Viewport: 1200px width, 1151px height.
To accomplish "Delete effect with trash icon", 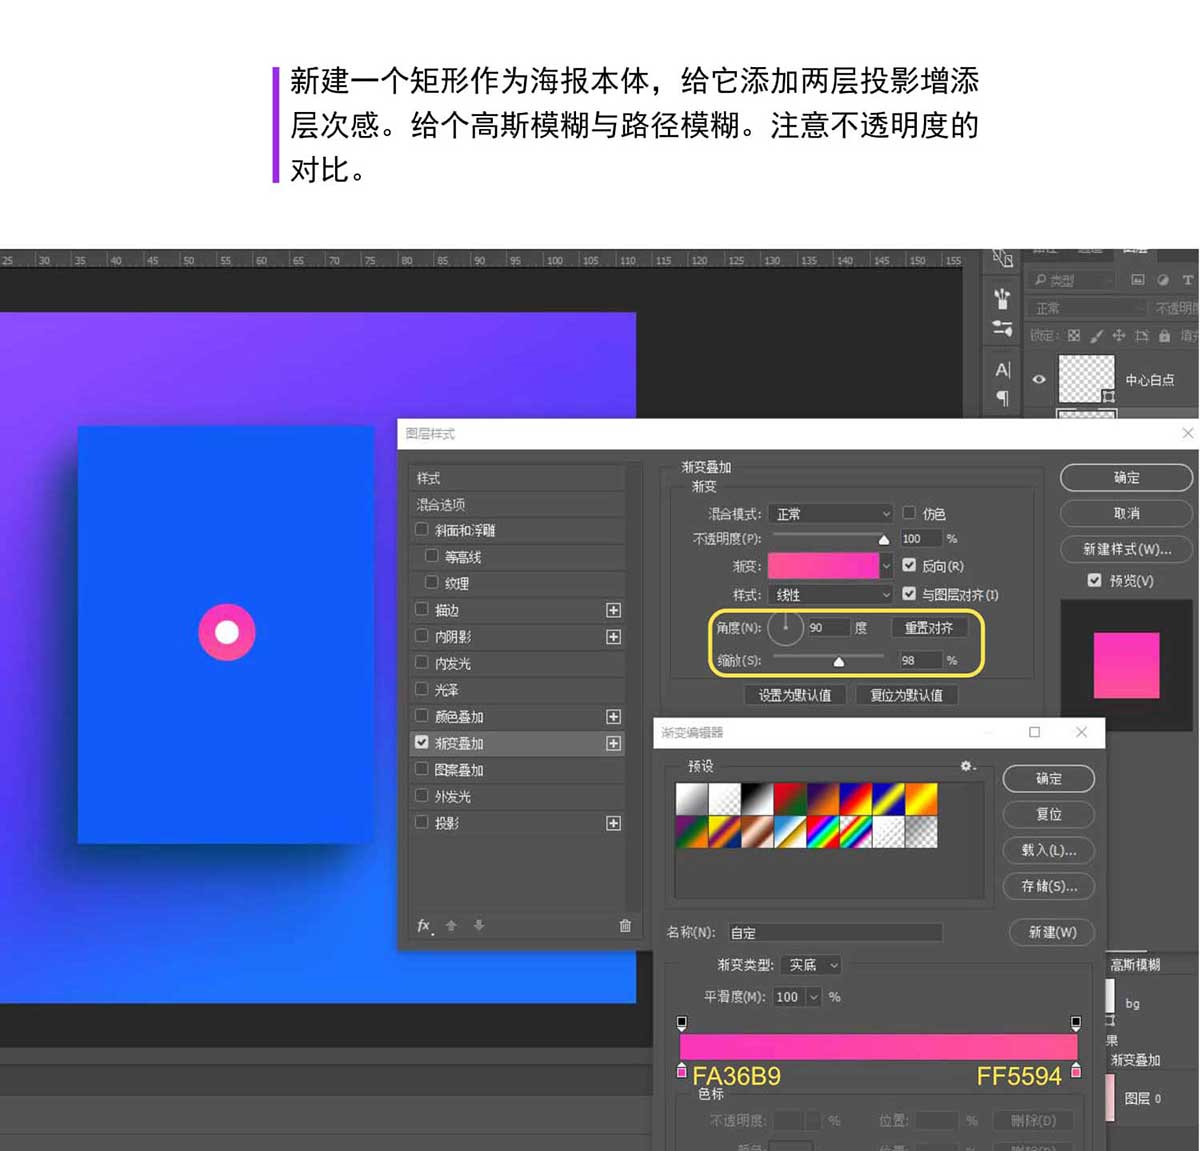I will click(625, 926).
